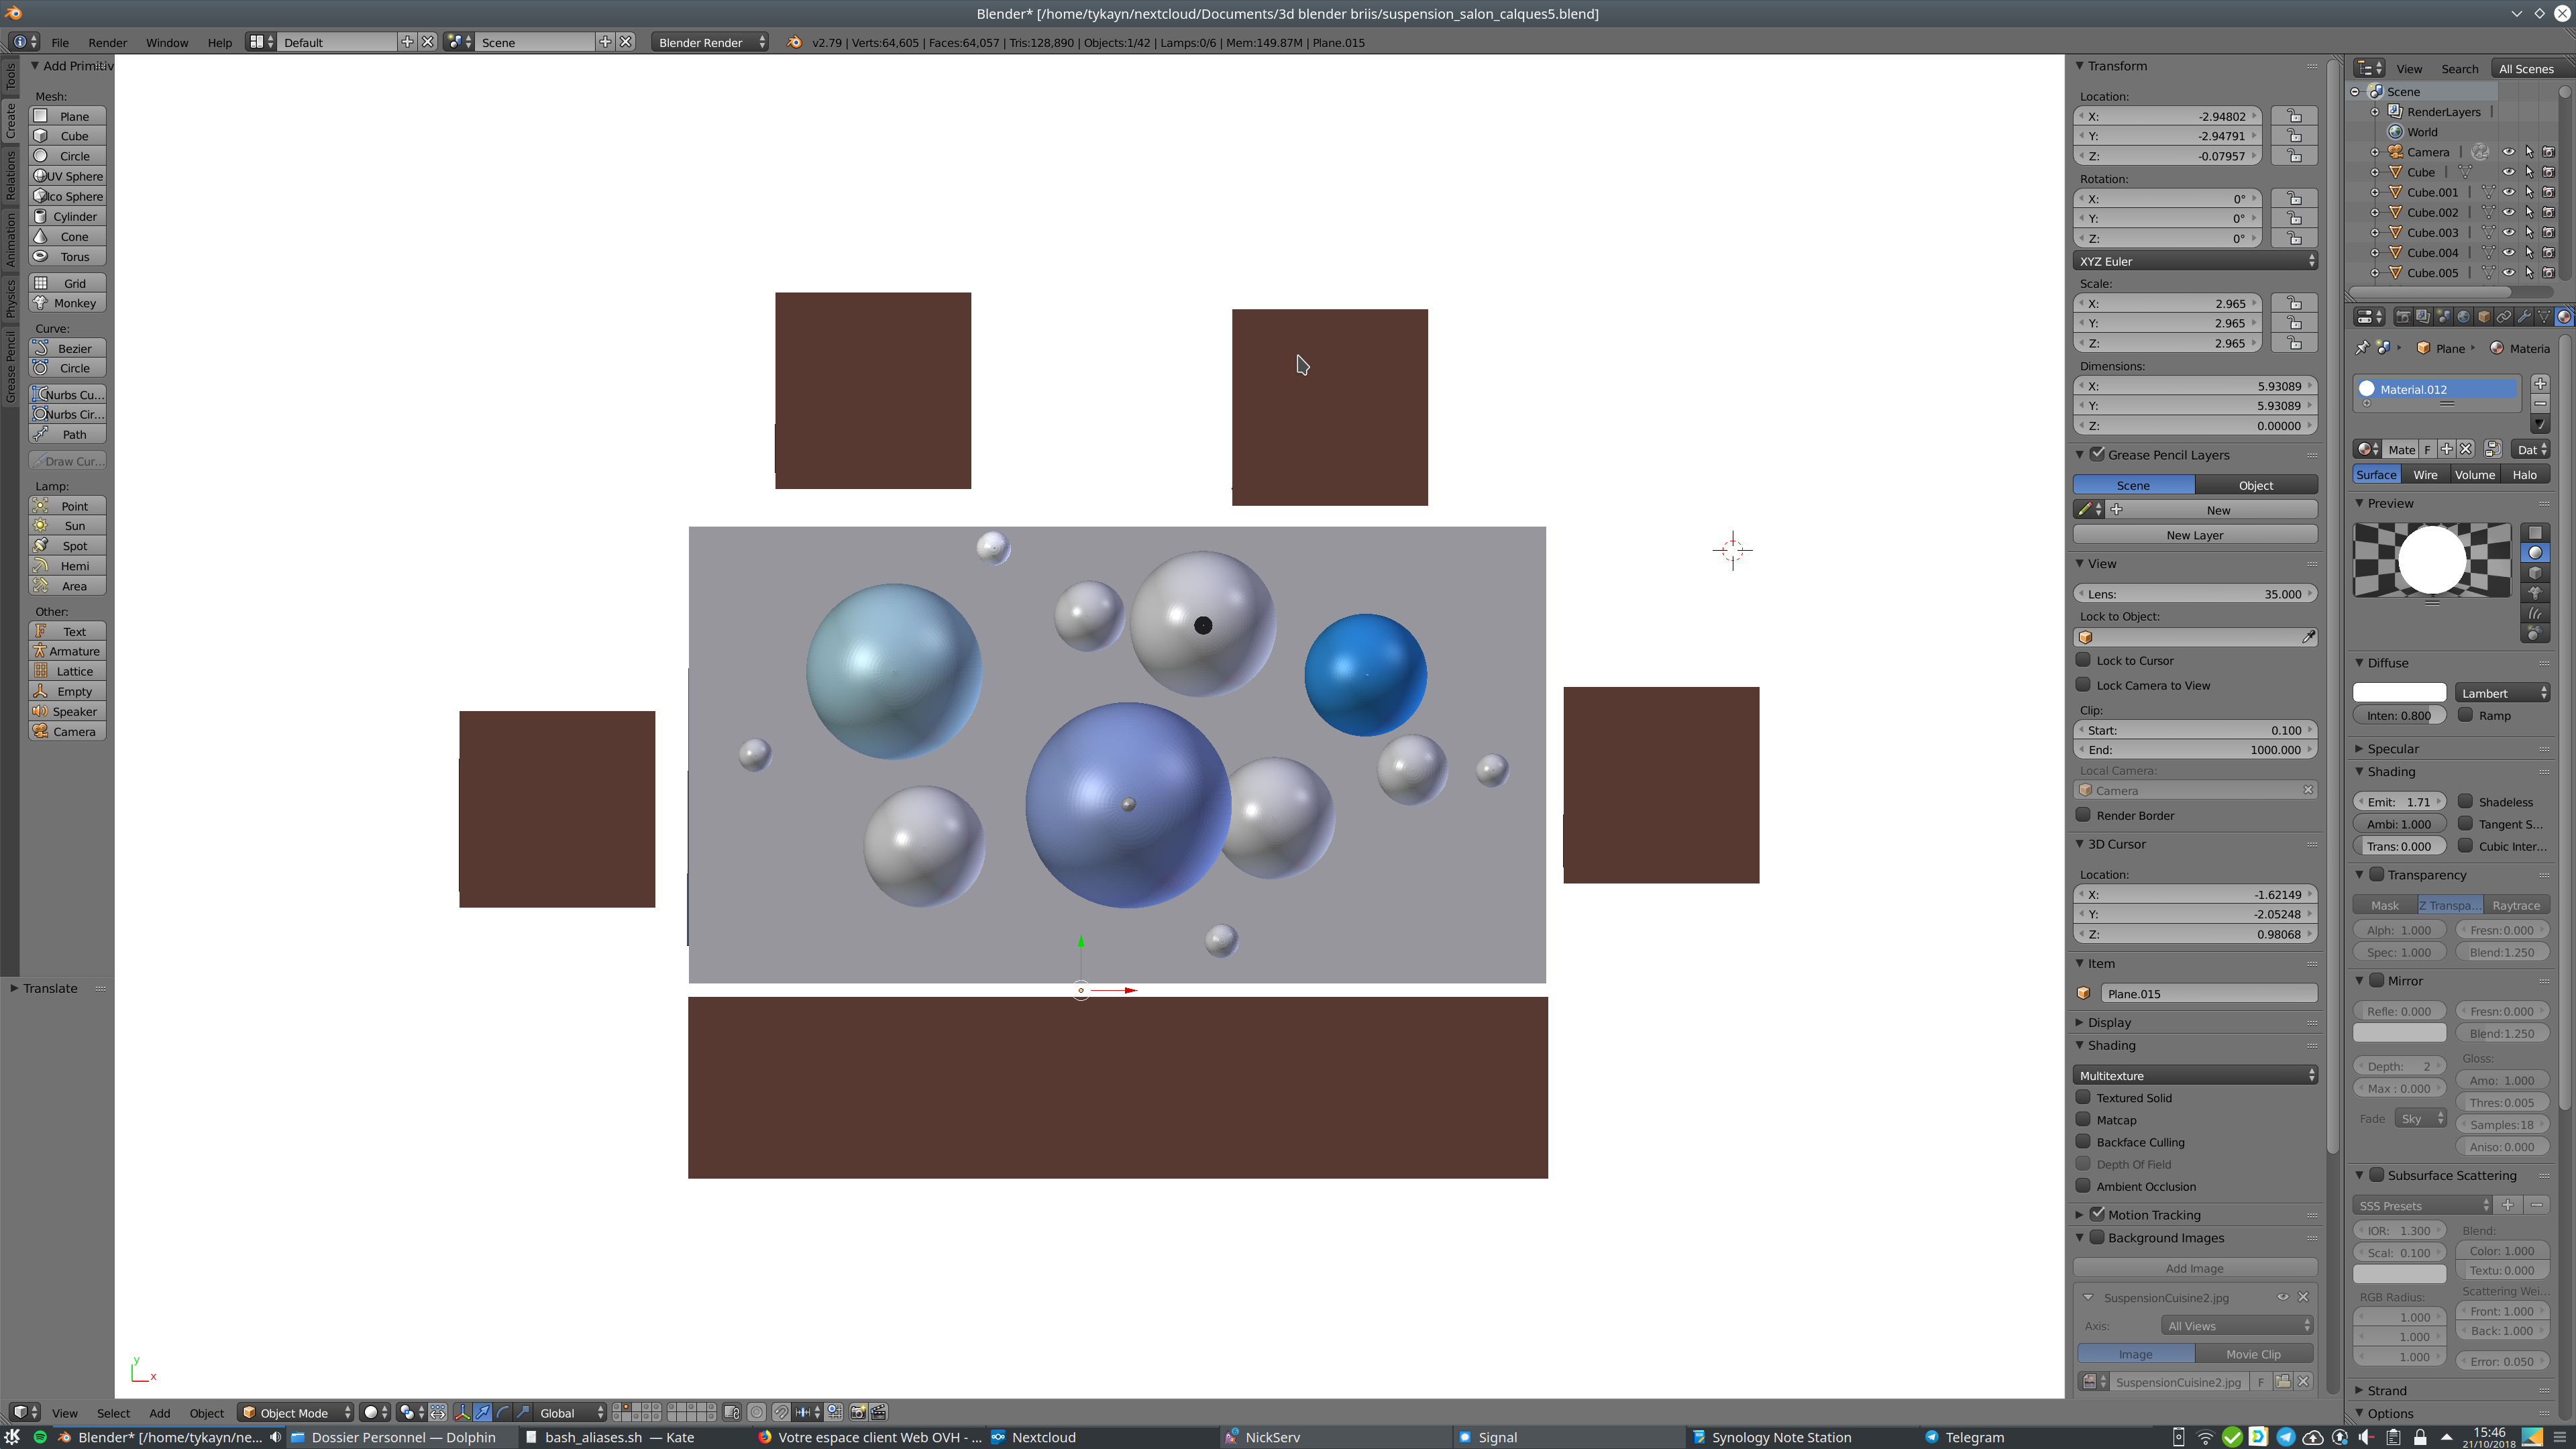This screenshot has width=2576, height=1449.
Task: Open the Render properties tab
Action: click(2403, 317)
